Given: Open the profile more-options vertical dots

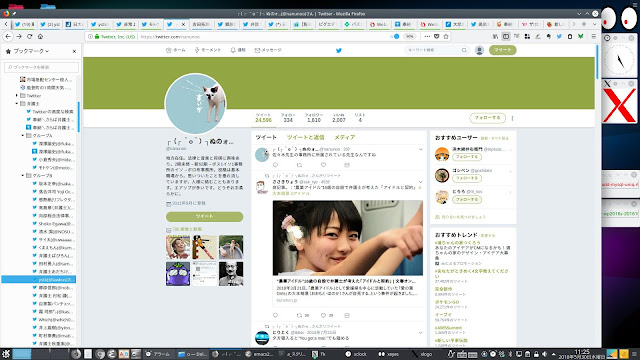Looking at the screenshot, I should point(512,118).
